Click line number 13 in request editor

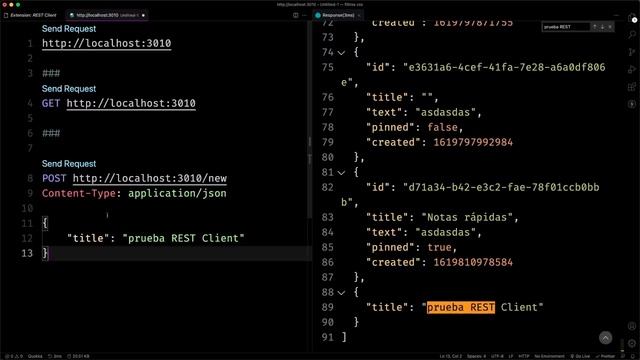point(27,253)
